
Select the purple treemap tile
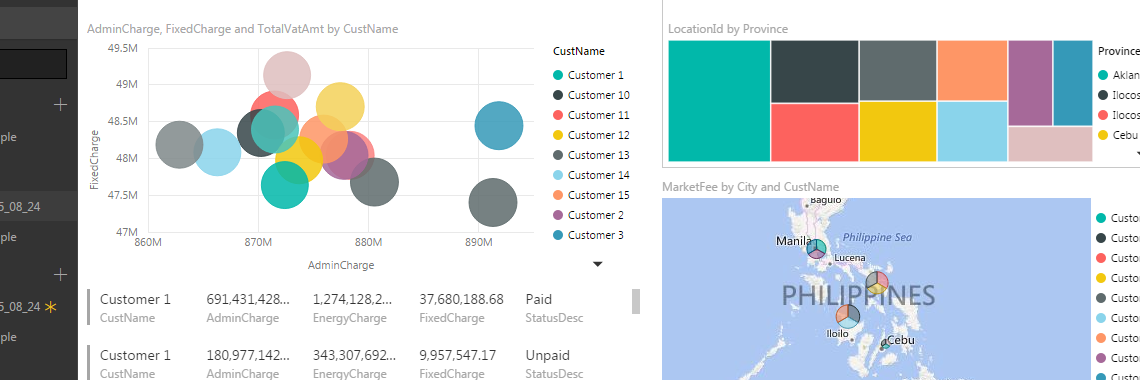pyautogui.click(x=1030, y=83)
